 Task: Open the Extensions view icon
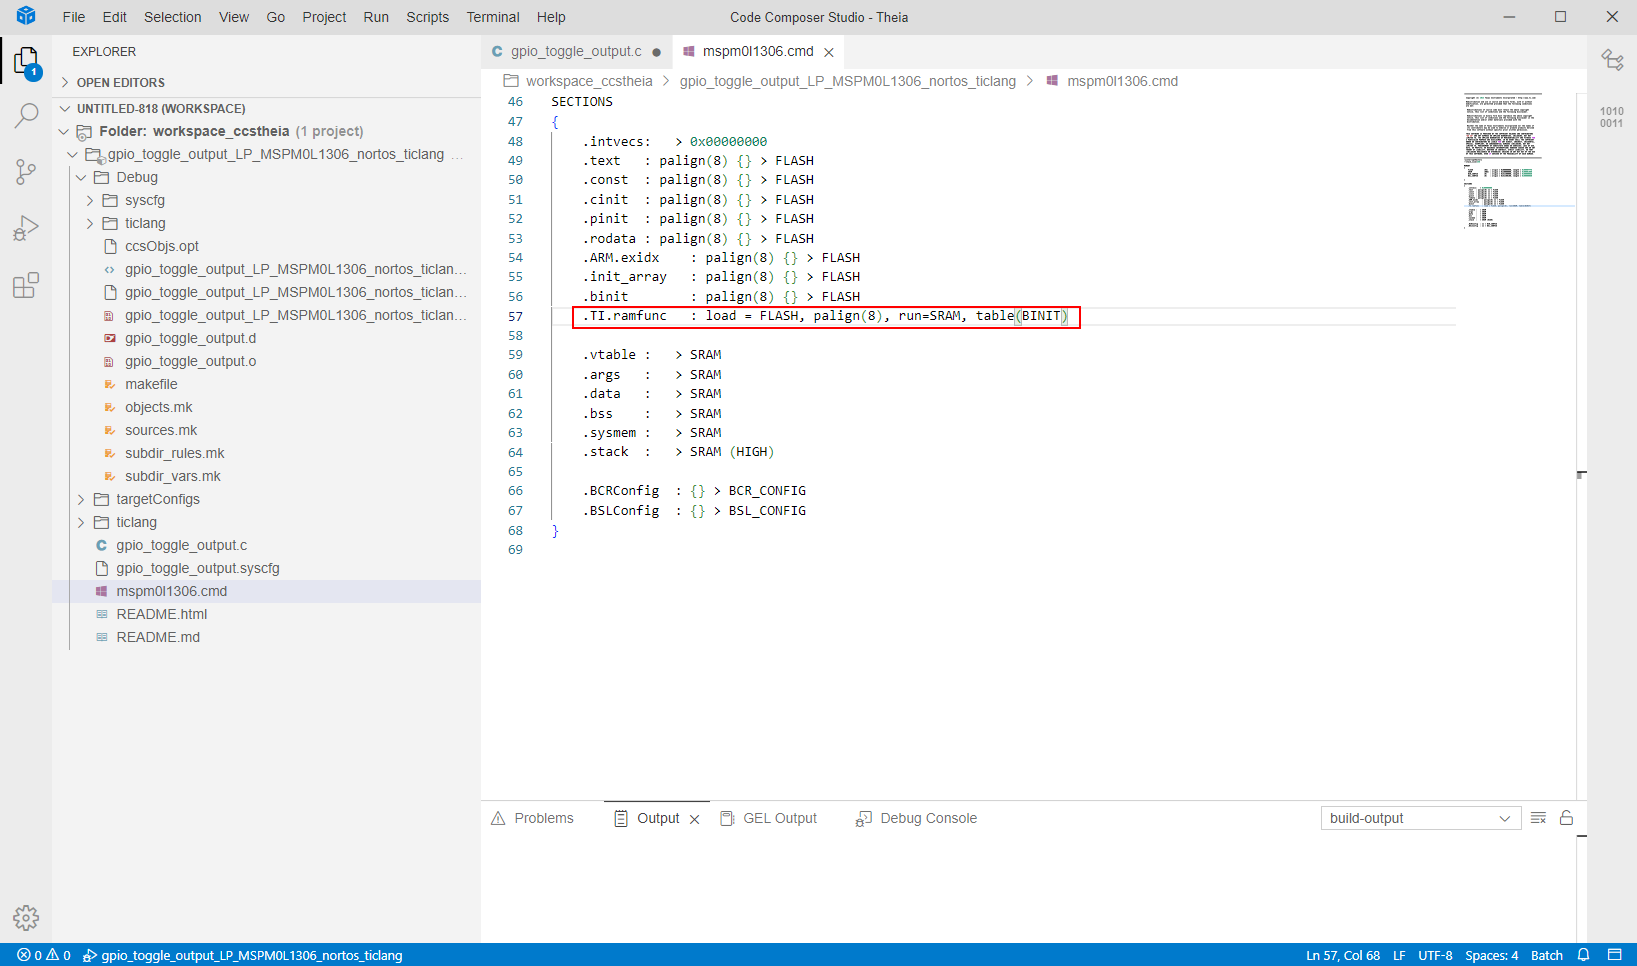pos(26,286)
